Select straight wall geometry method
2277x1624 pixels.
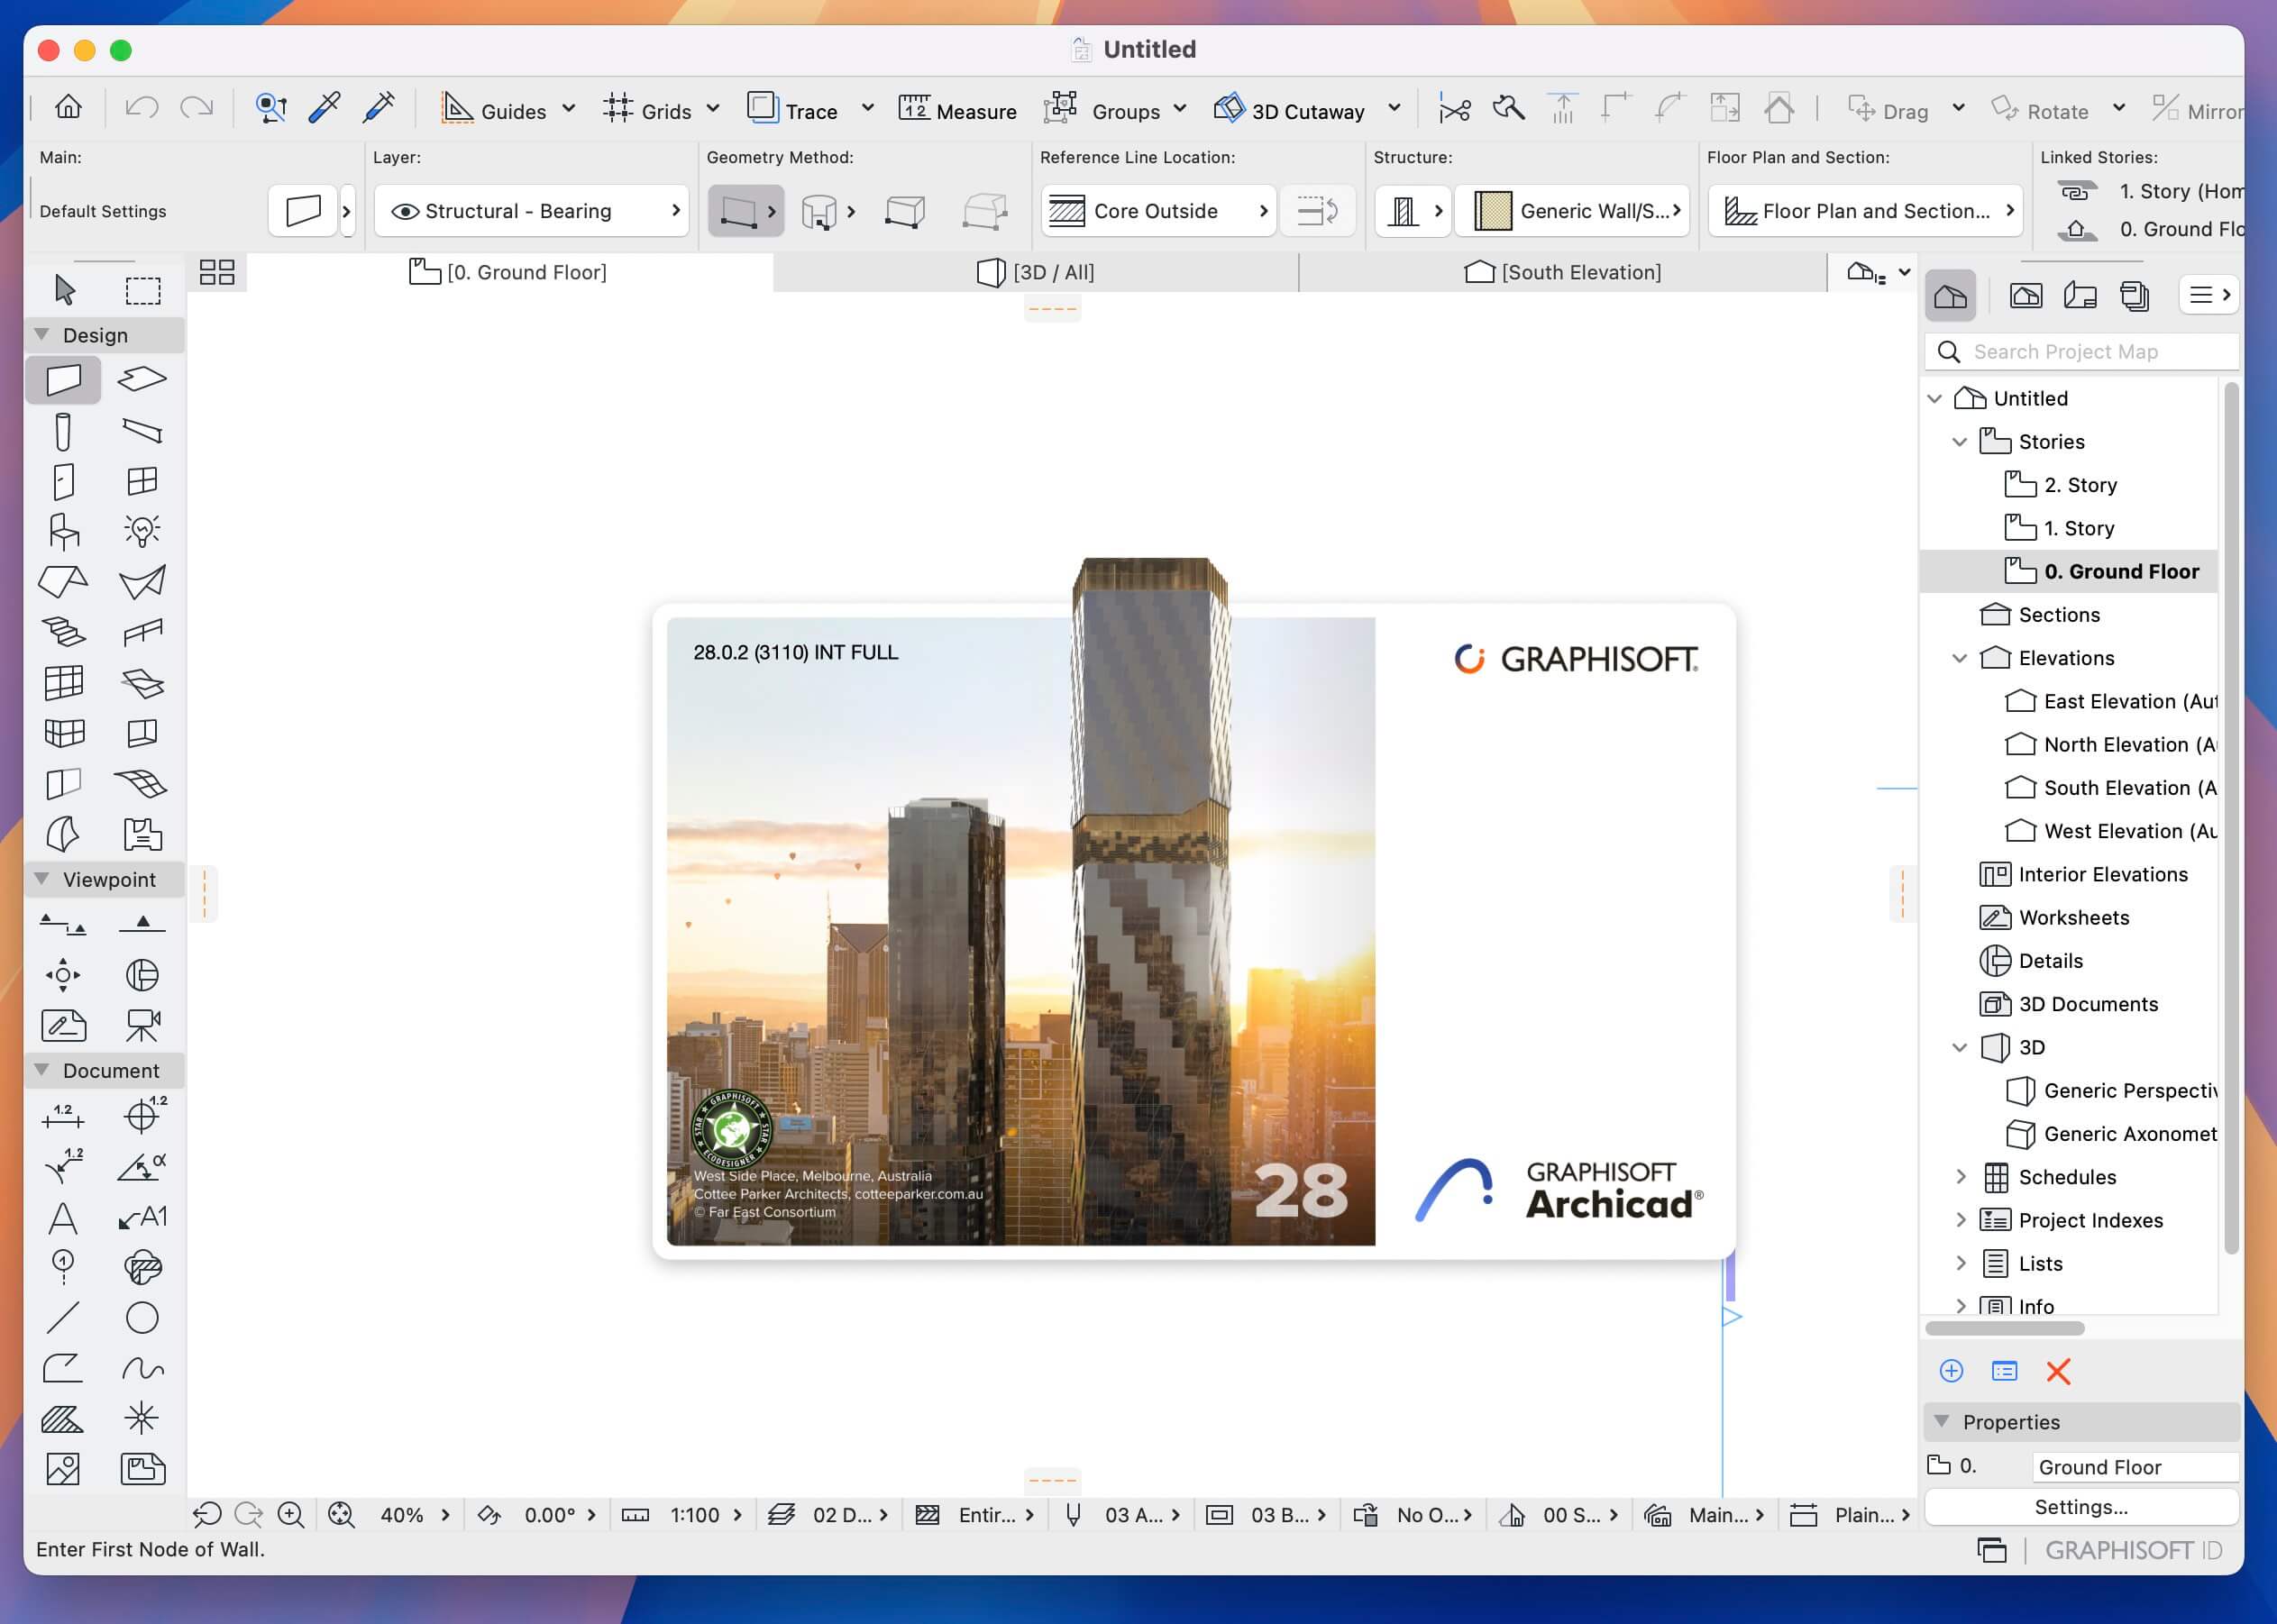pos(737,211)
